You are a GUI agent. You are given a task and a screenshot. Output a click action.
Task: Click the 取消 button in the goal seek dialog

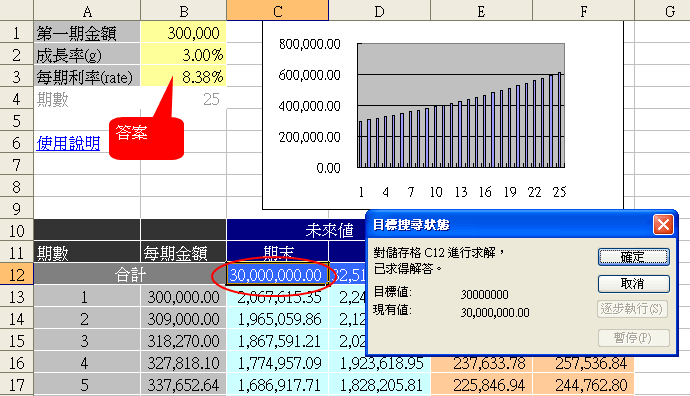point(634,284)
